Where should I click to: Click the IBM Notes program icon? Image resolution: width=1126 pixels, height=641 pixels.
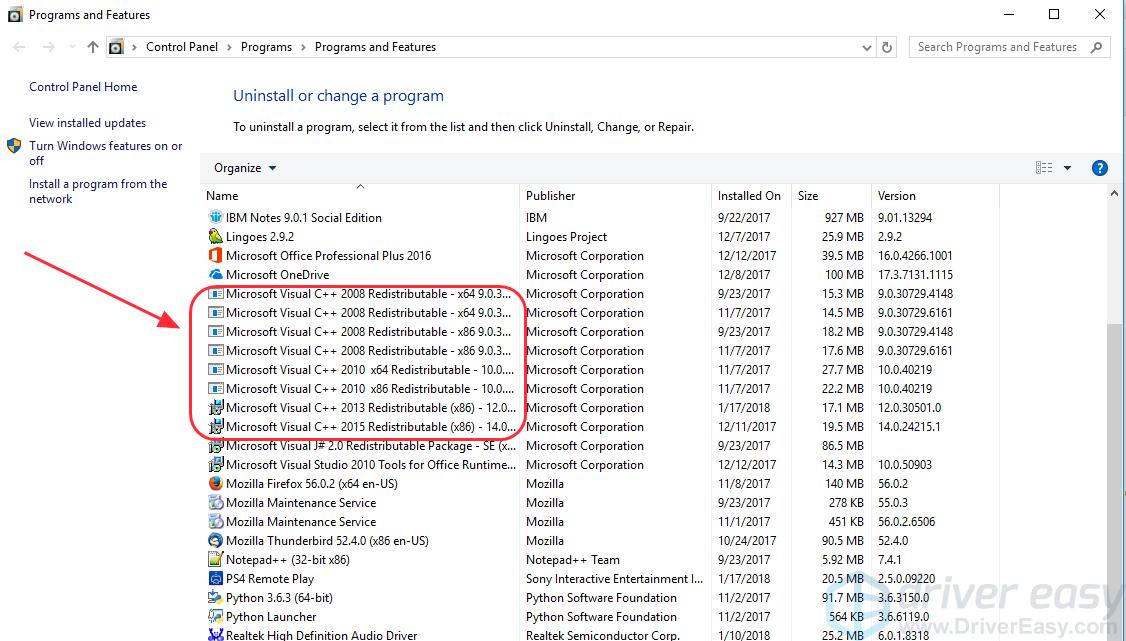click(x=215, y=218)
